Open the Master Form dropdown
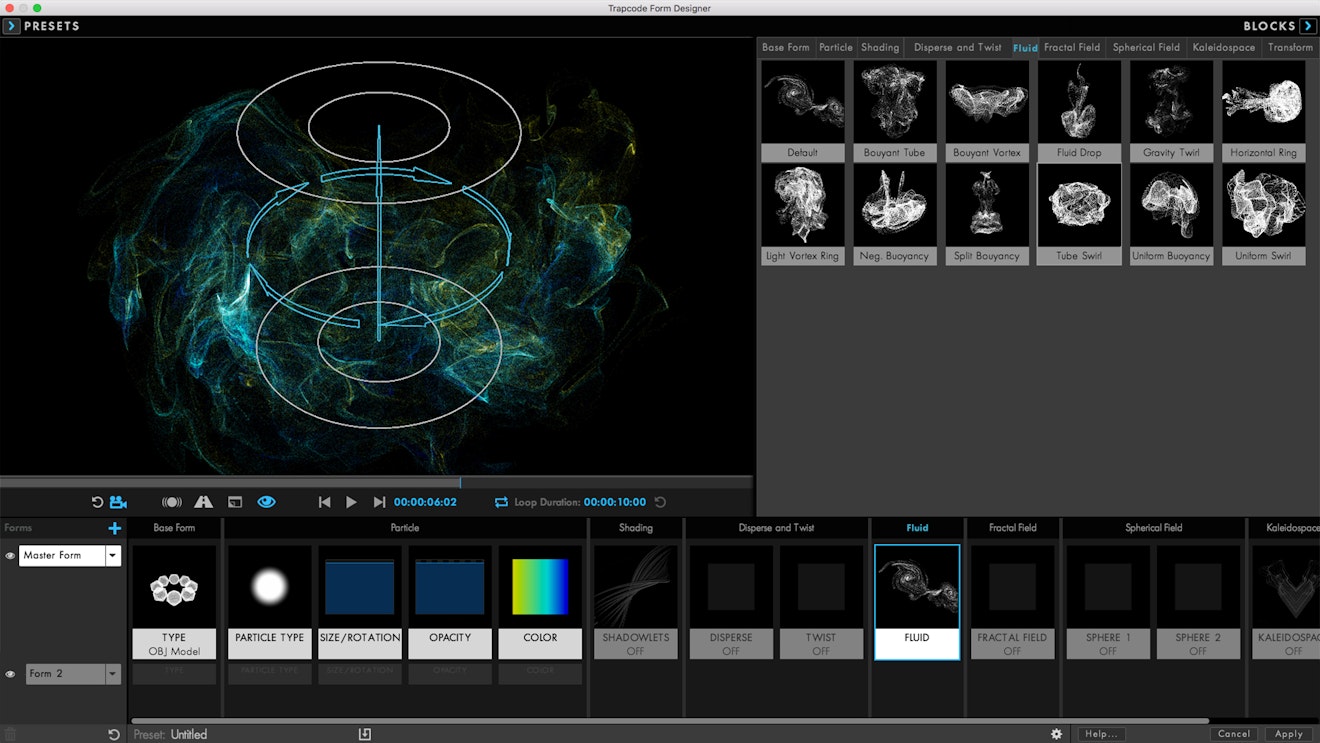The image size is (1320, 743). point(112,555)
